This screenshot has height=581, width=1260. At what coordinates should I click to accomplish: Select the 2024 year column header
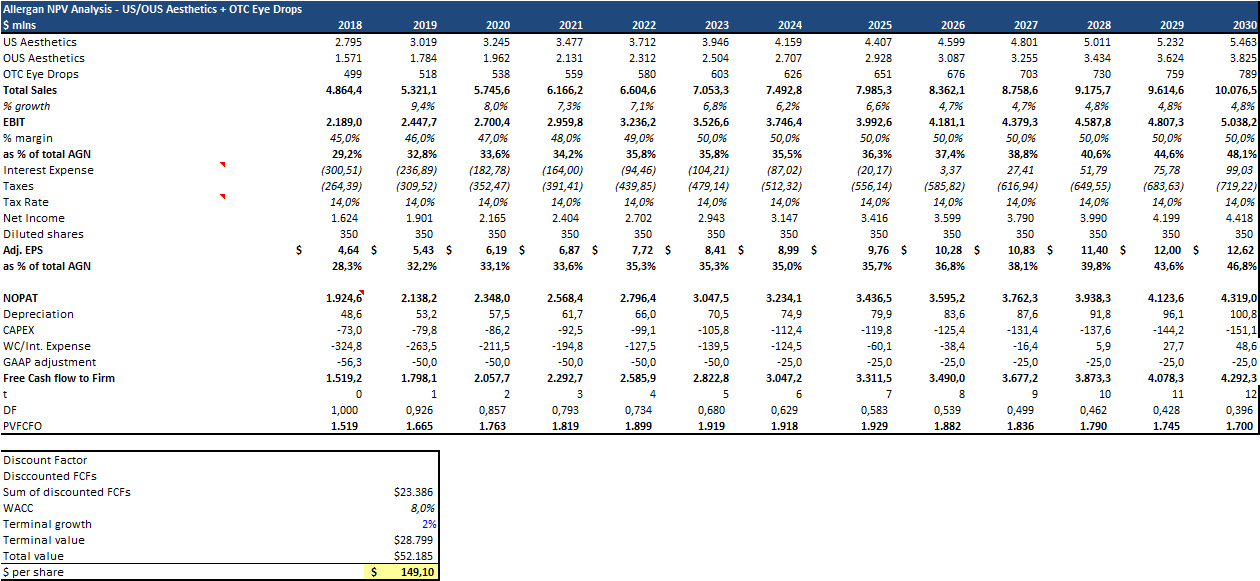(x=788, y=25)
